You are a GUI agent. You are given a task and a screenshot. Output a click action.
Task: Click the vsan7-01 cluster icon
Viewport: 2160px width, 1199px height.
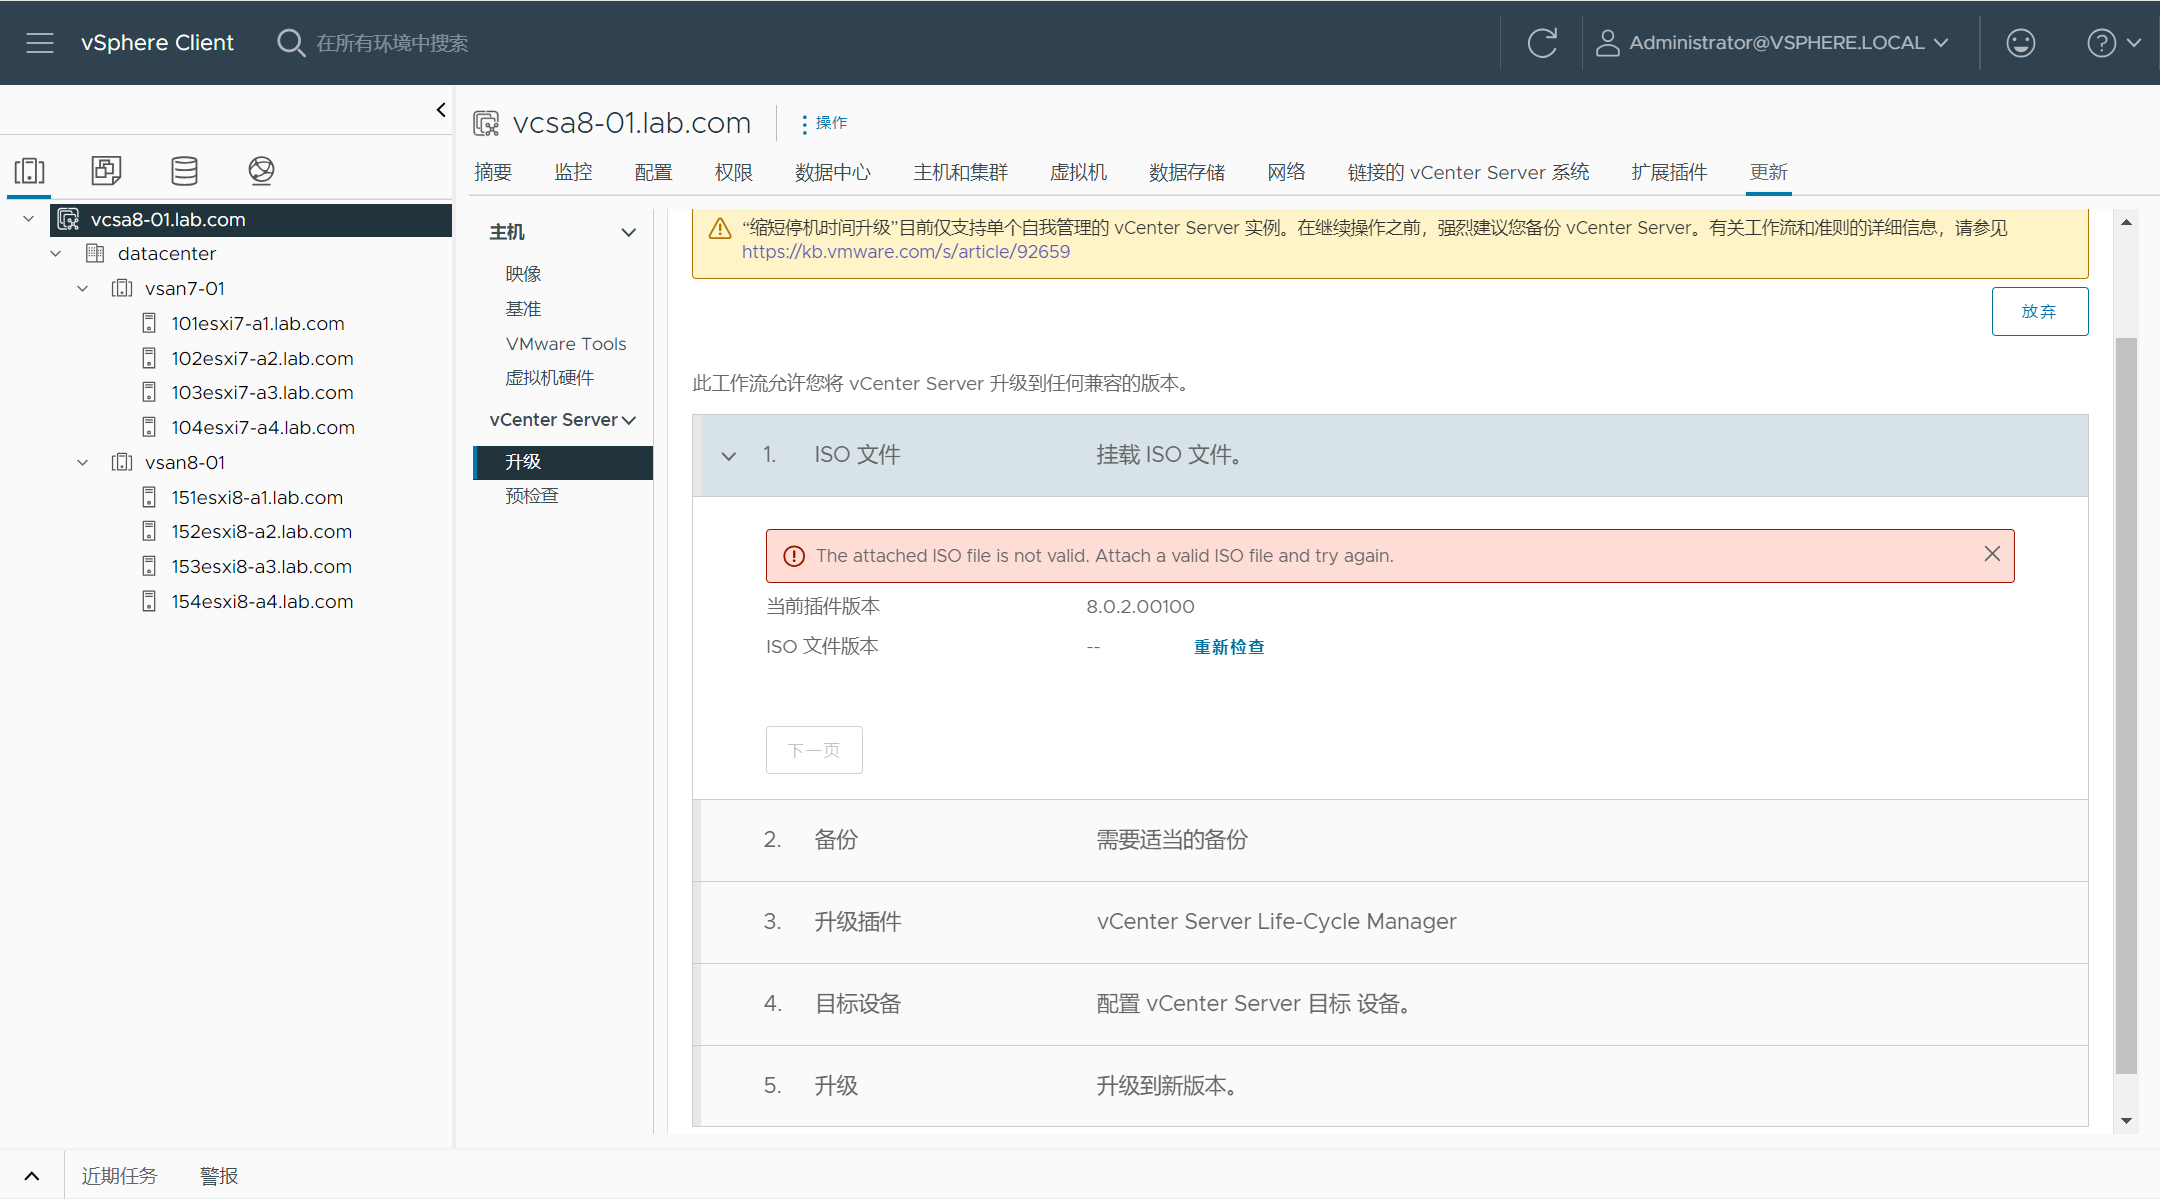(x=122, y=288)
